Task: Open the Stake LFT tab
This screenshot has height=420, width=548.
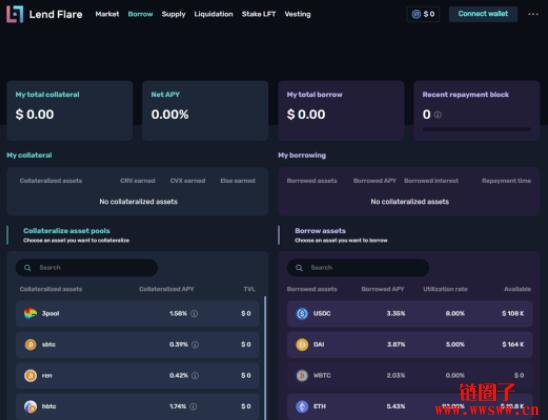Action: [x=259, y=14]
